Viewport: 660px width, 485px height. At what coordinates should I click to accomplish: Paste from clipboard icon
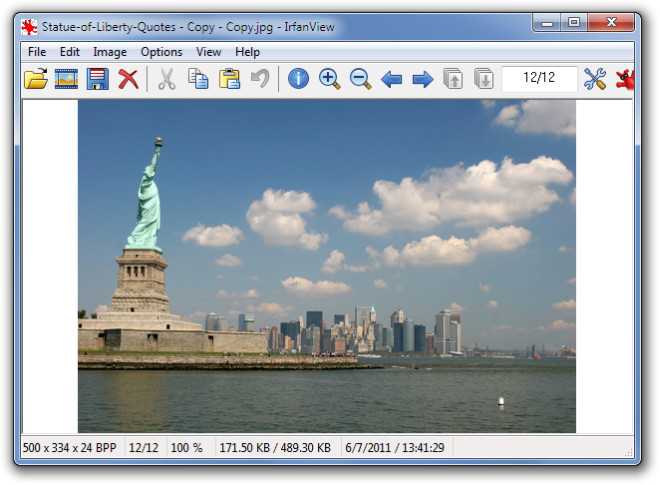pyautogui.click(x=229, y=79)
